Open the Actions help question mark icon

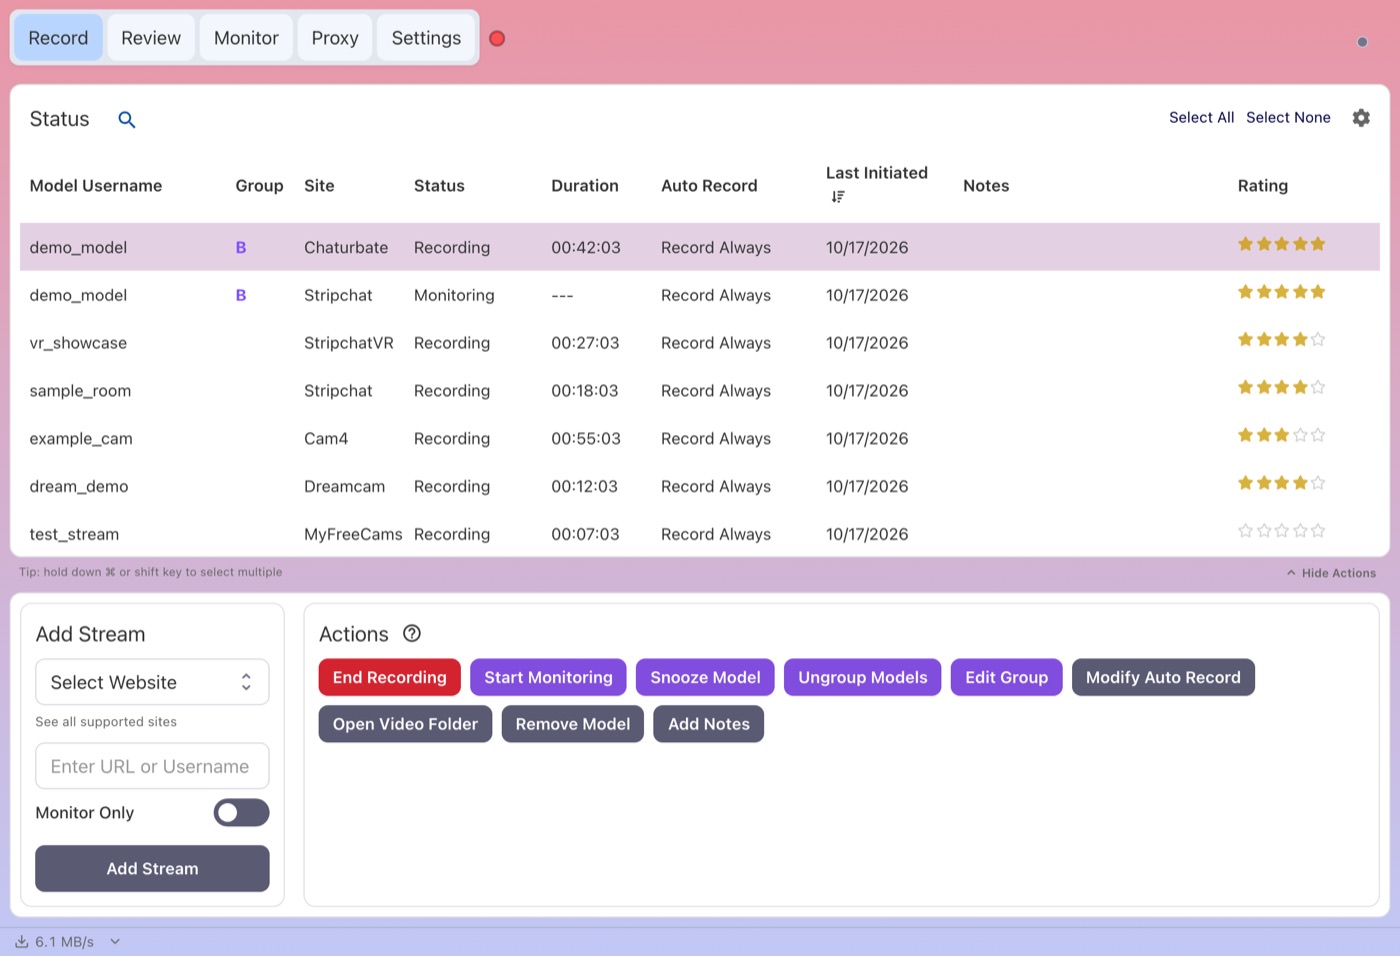coord(412,633)
